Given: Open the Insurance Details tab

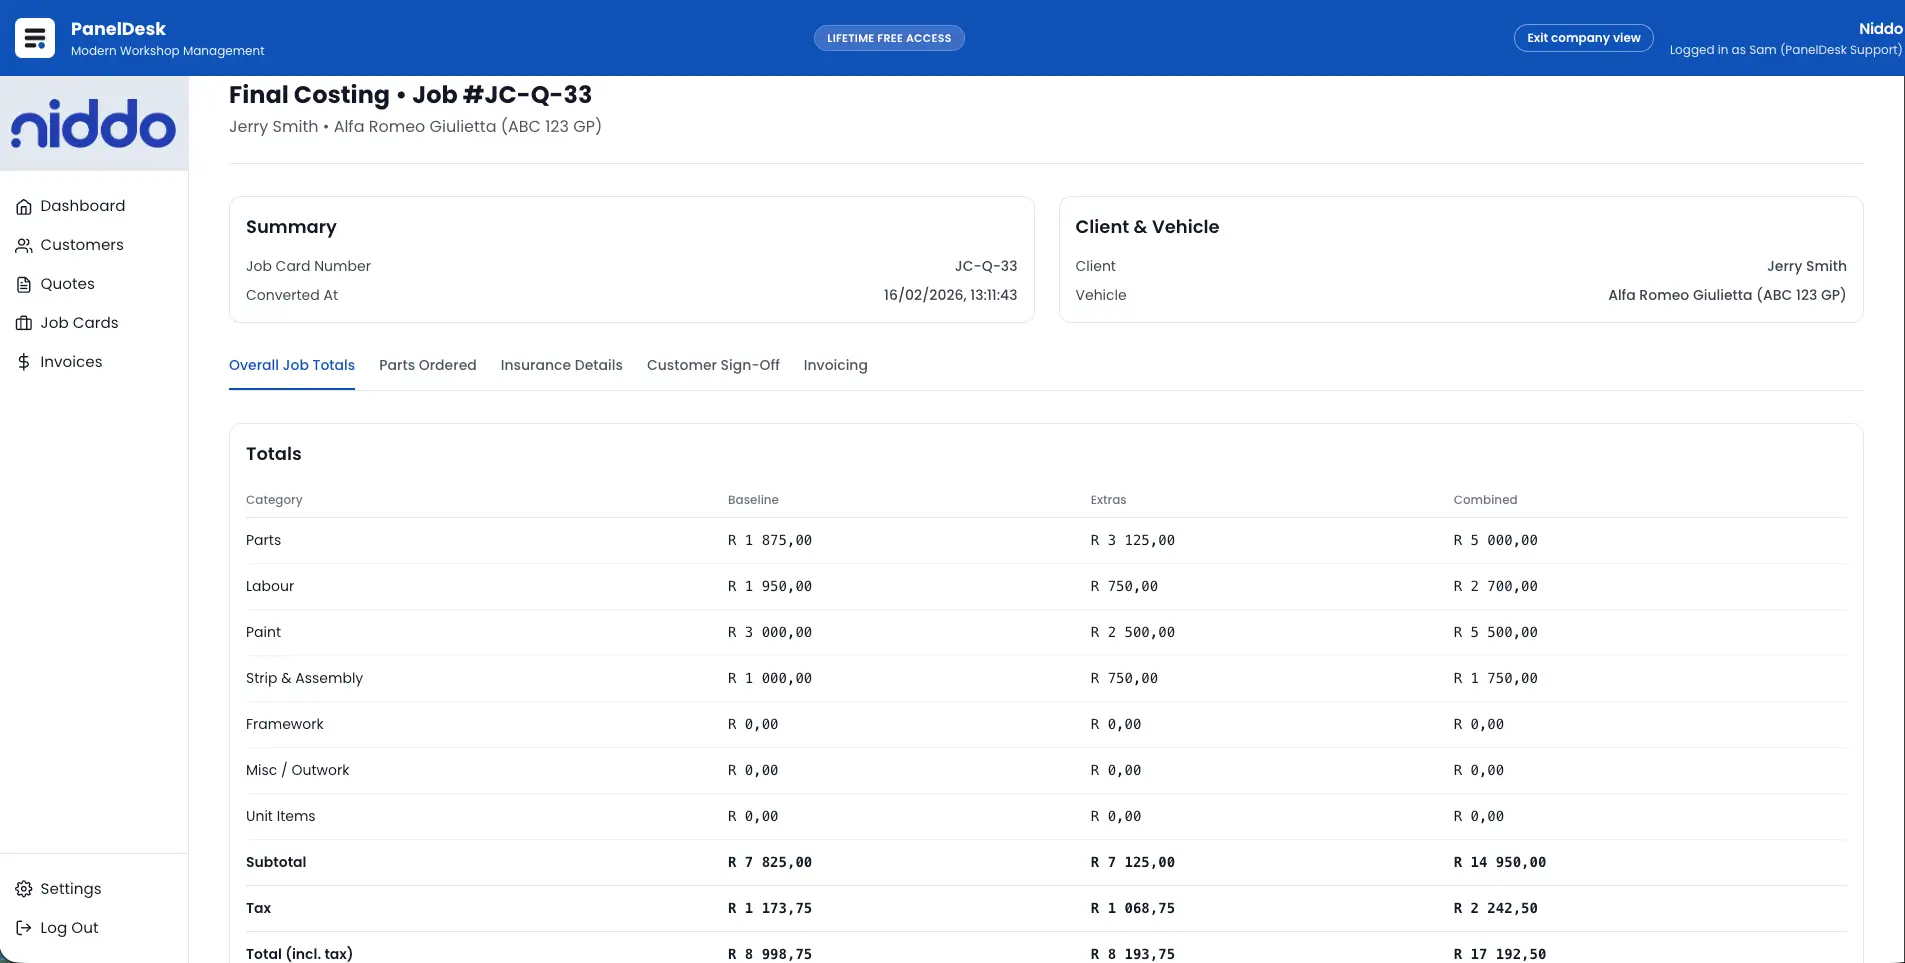Looking at the screenshot, I should (561, 365).
